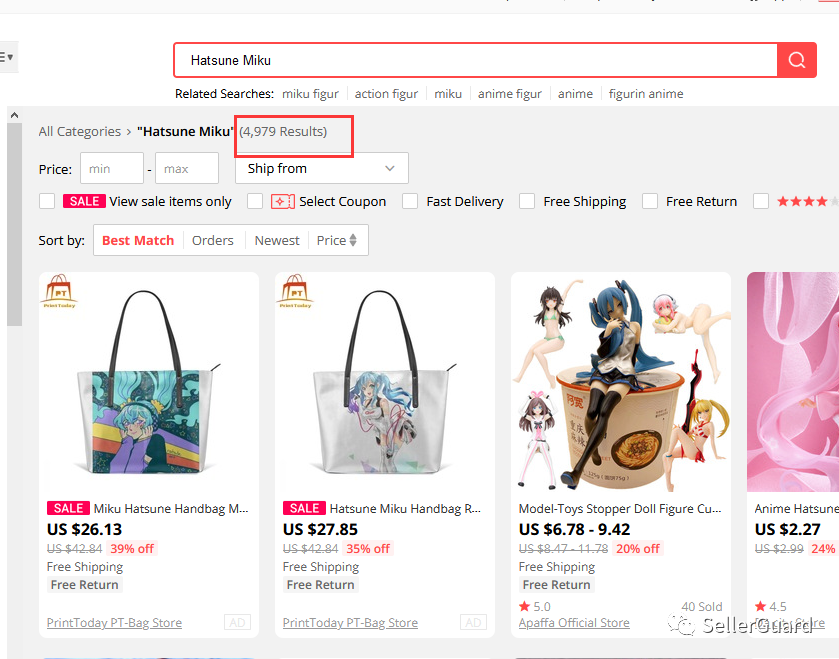The width and height of the screenshot is (839, 659).
Task: Open the white Miku handbag image
Action: tap(385, 382)
